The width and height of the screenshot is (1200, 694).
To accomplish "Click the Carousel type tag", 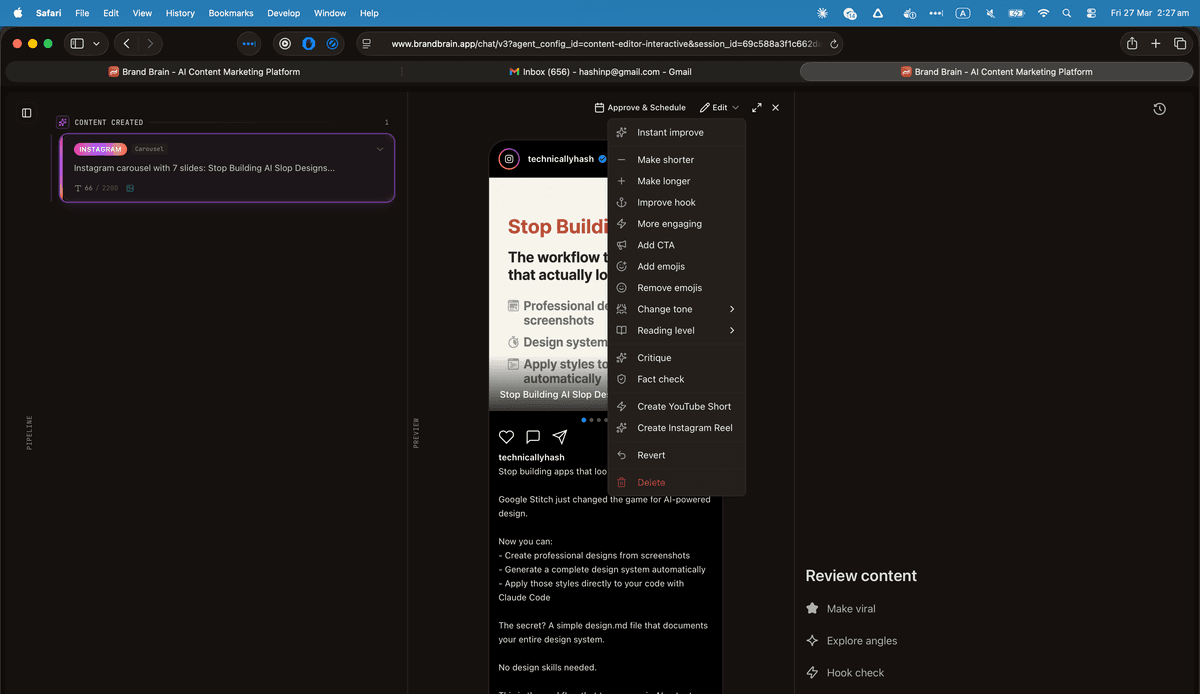I will click(x=149, y=149).
